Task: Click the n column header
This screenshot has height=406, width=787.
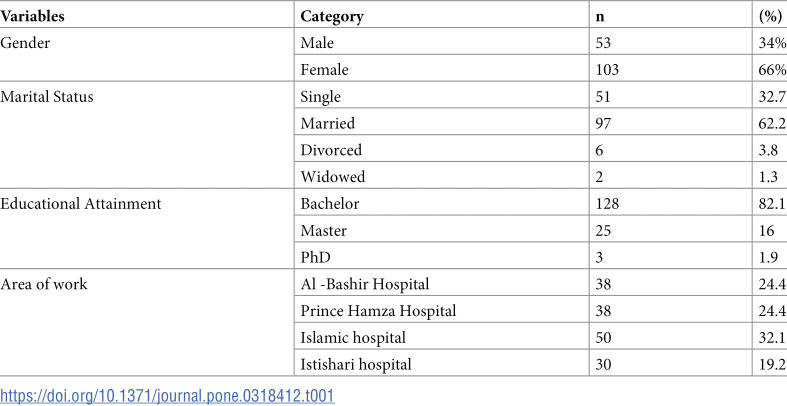Action: pyautogui.click(x=597, y=16)
